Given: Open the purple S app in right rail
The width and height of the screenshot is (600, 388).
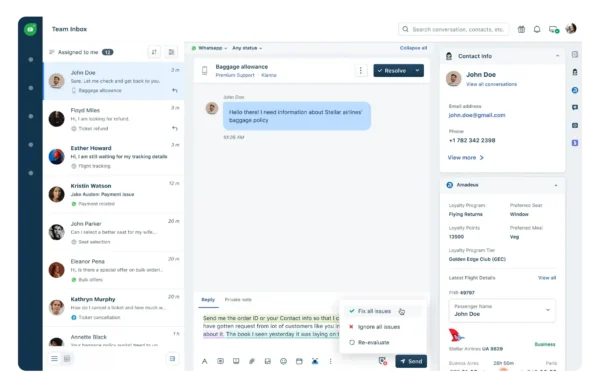Looking at the screenshot, I should [x=575, y=143].
